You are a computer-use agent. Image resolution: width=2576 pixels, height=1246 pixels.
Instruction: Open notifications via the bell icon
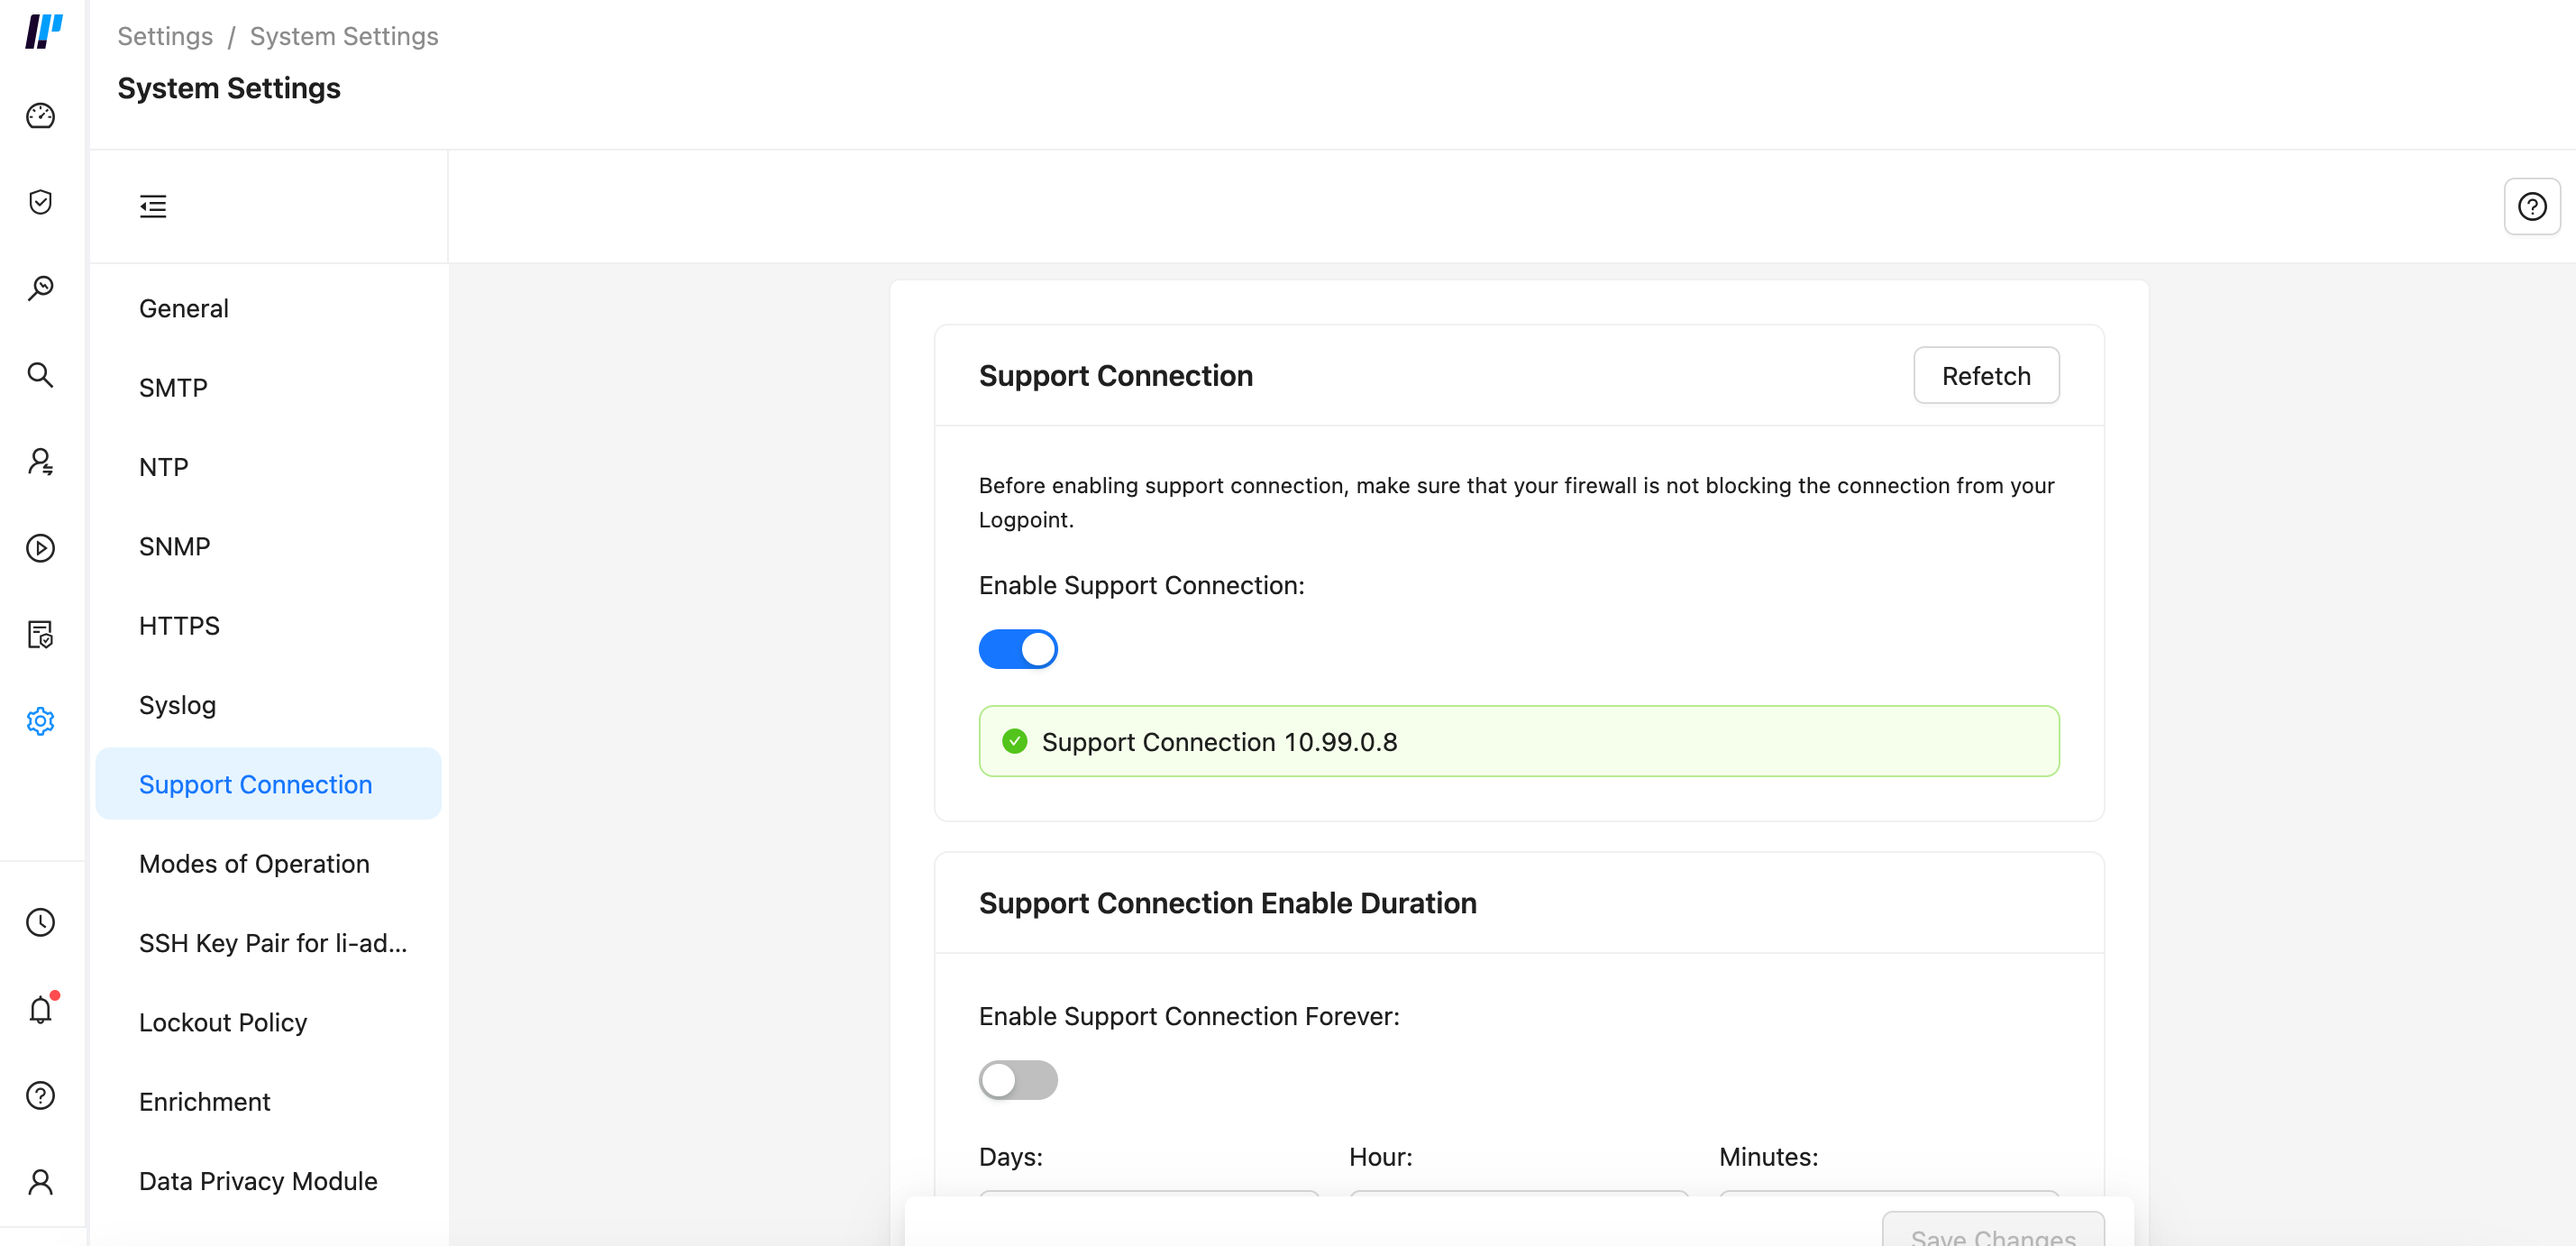pyautogui.click(x=40, y=1009)
